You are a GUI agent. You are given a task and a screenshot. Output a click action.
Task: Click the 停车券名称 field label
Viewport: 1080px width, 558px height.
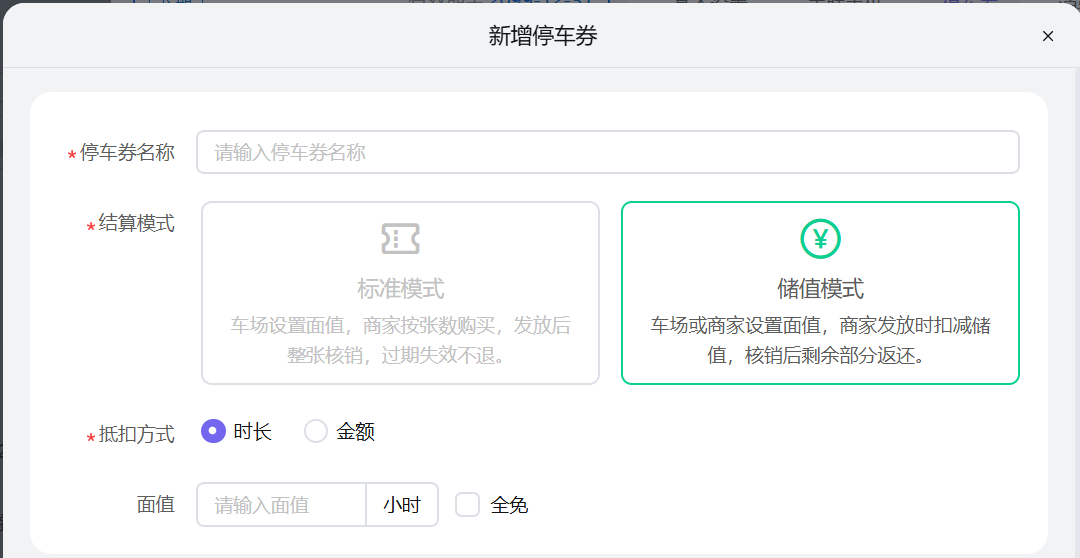(x=127, y=152)
